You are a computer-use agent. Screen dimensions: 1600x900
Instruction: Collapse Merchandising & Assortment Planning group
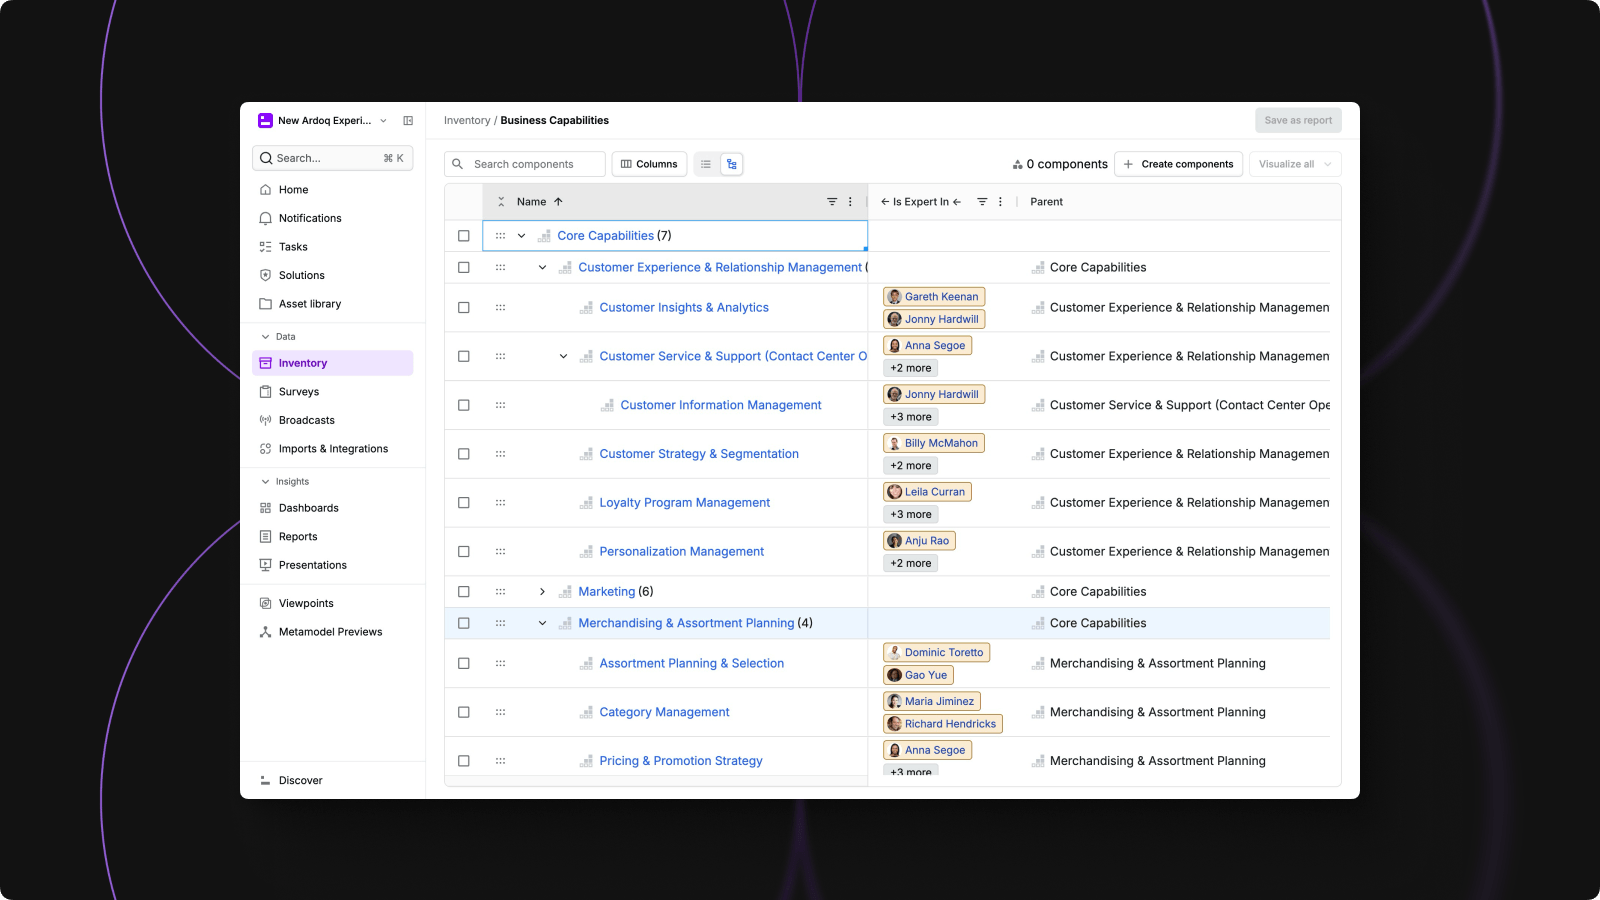[x=542, y=623]
